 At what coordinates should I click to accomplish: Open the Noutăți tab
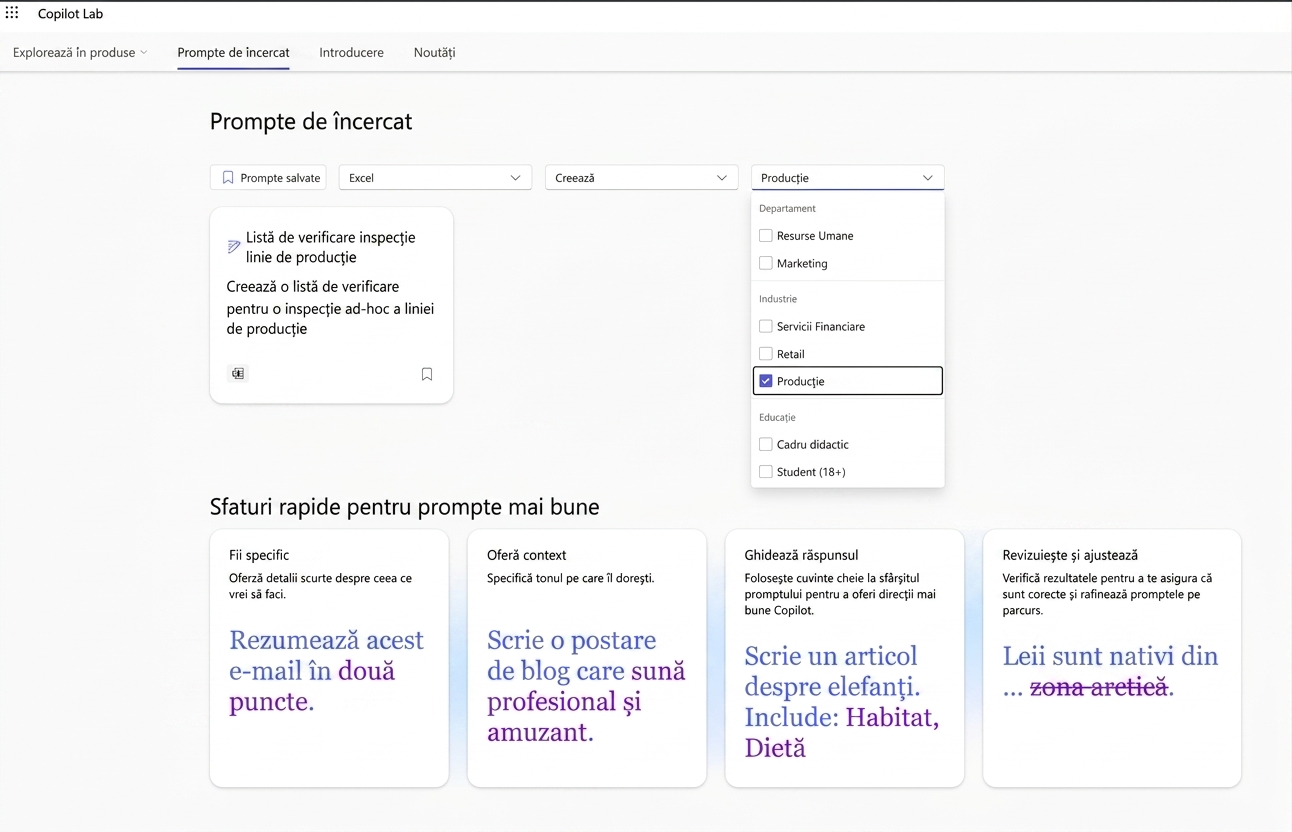434,52
